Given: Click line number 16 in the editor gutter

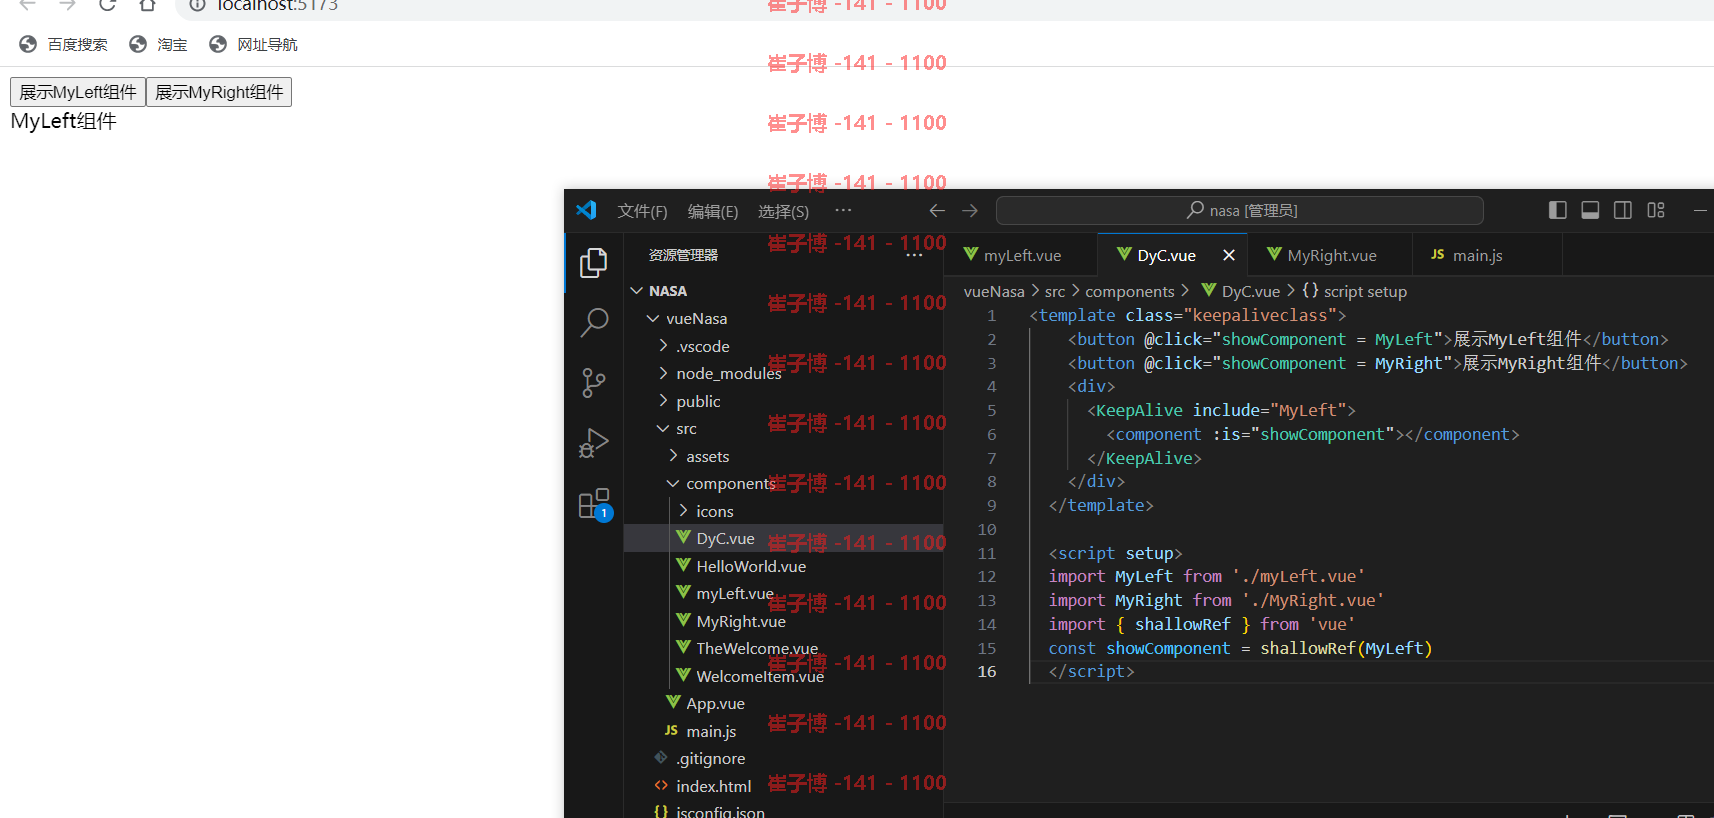Looking at the screenshot, I should [x=987, y=671].
